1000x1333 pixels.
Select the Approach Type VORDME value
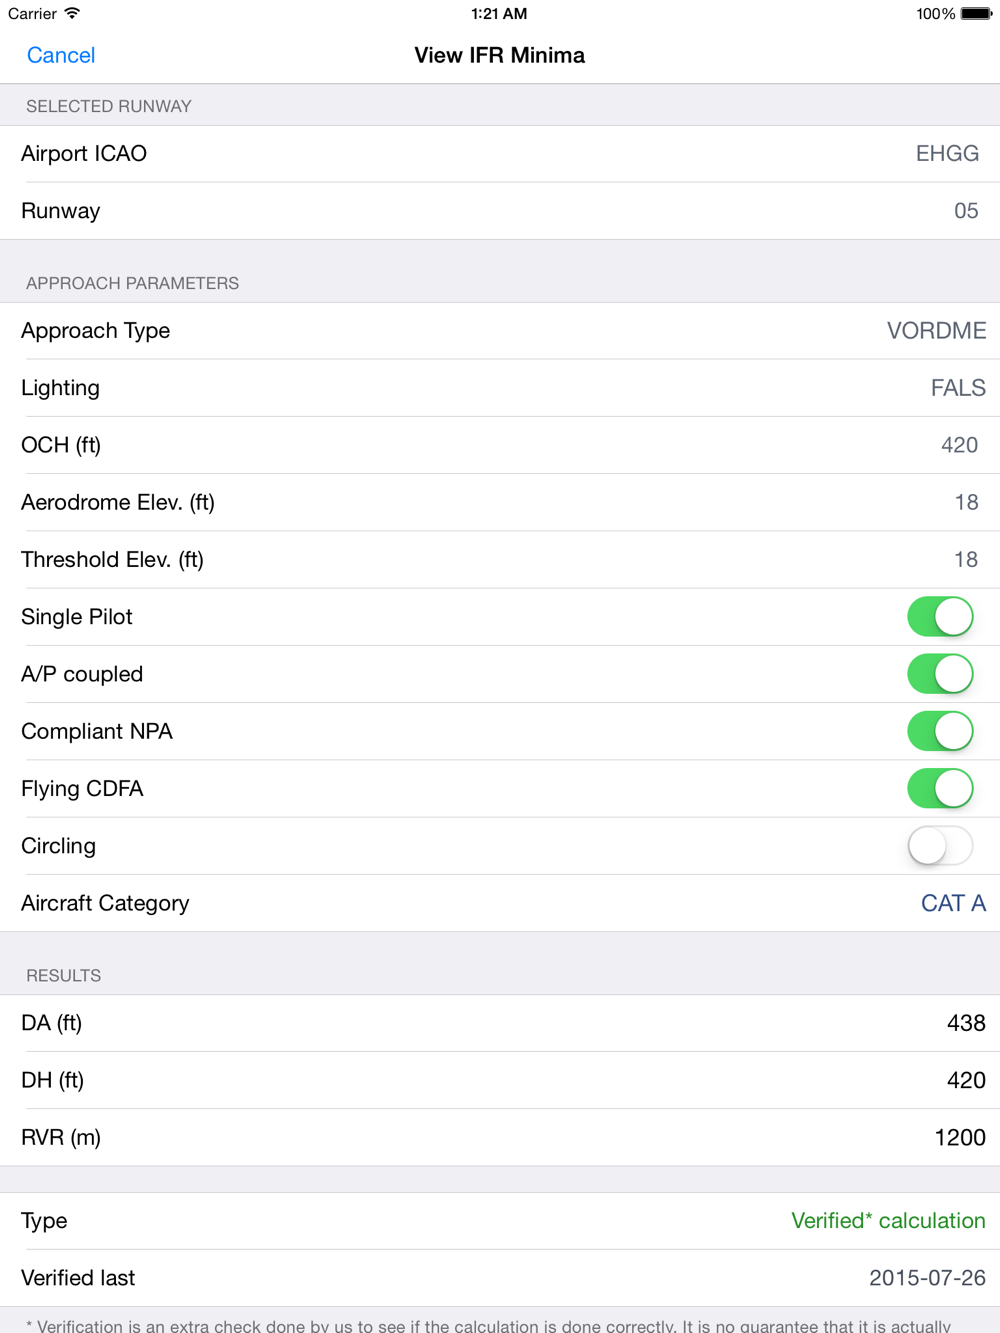(x=936, y=331)
